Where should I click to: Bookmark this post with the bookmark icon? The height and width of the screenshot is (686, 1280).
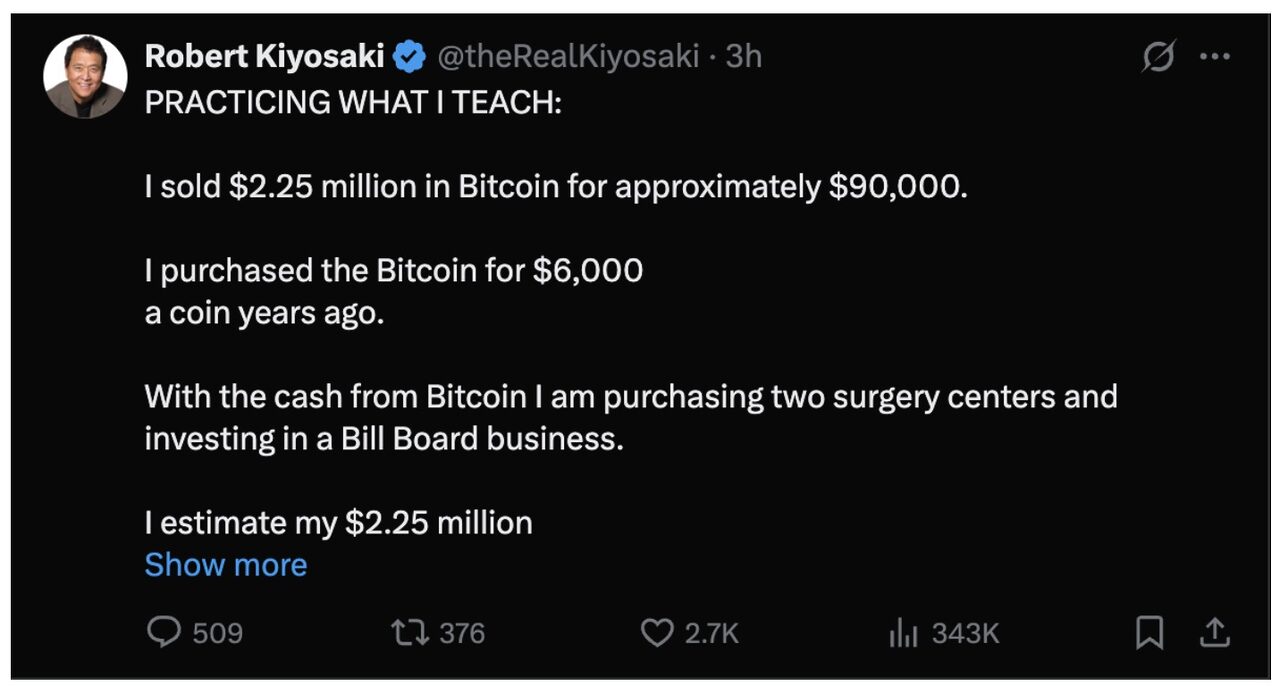click(1150, 632)
